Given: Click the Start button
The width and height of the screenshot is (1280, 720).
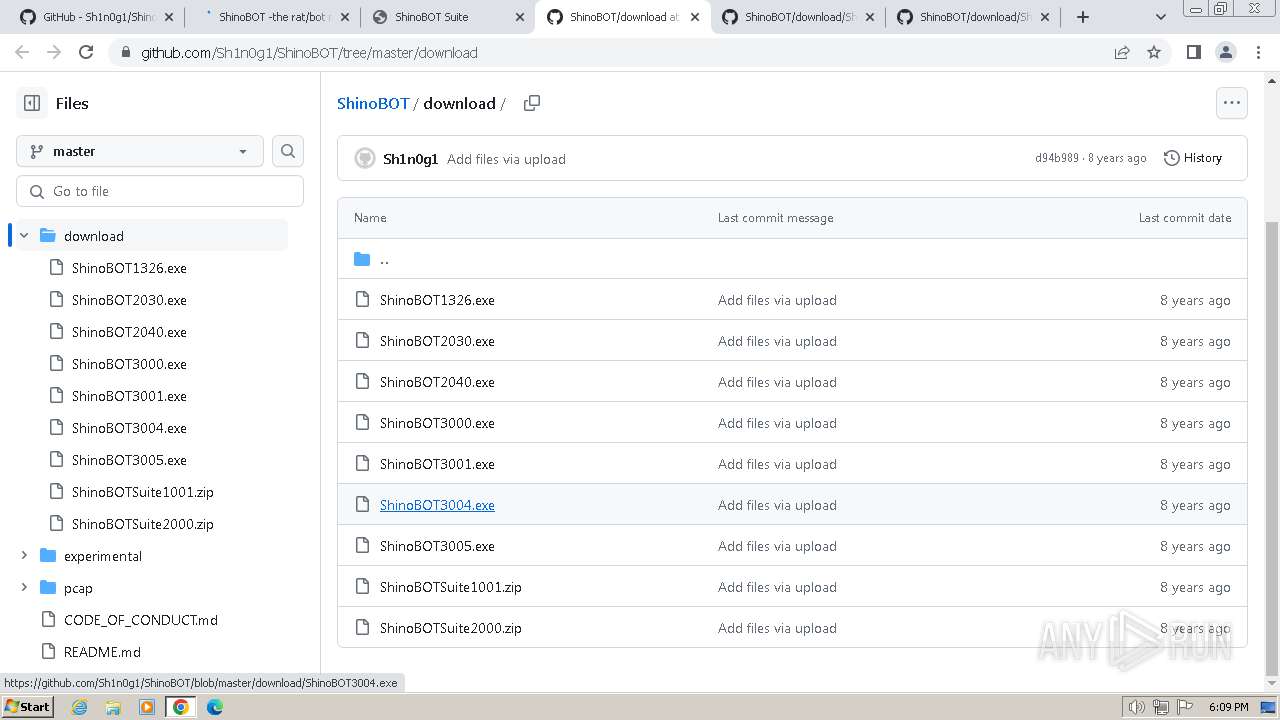Looking at the screenshot, I should (x=27, y=707).
